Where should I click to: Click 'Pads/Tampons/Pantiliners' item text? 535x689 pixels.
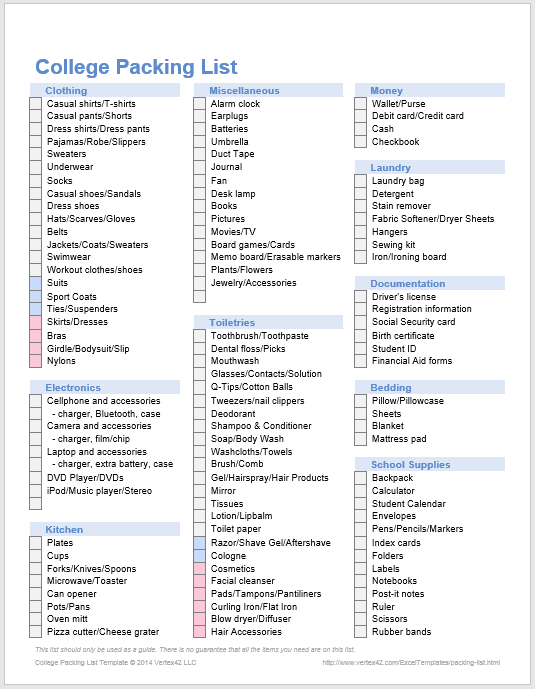point(266,594)
